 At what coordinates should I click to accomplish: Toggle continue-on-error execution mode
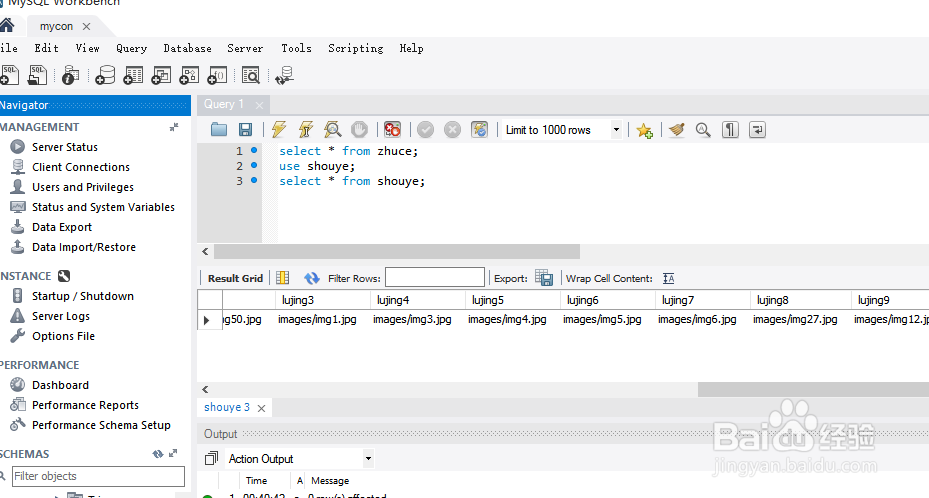392,129
